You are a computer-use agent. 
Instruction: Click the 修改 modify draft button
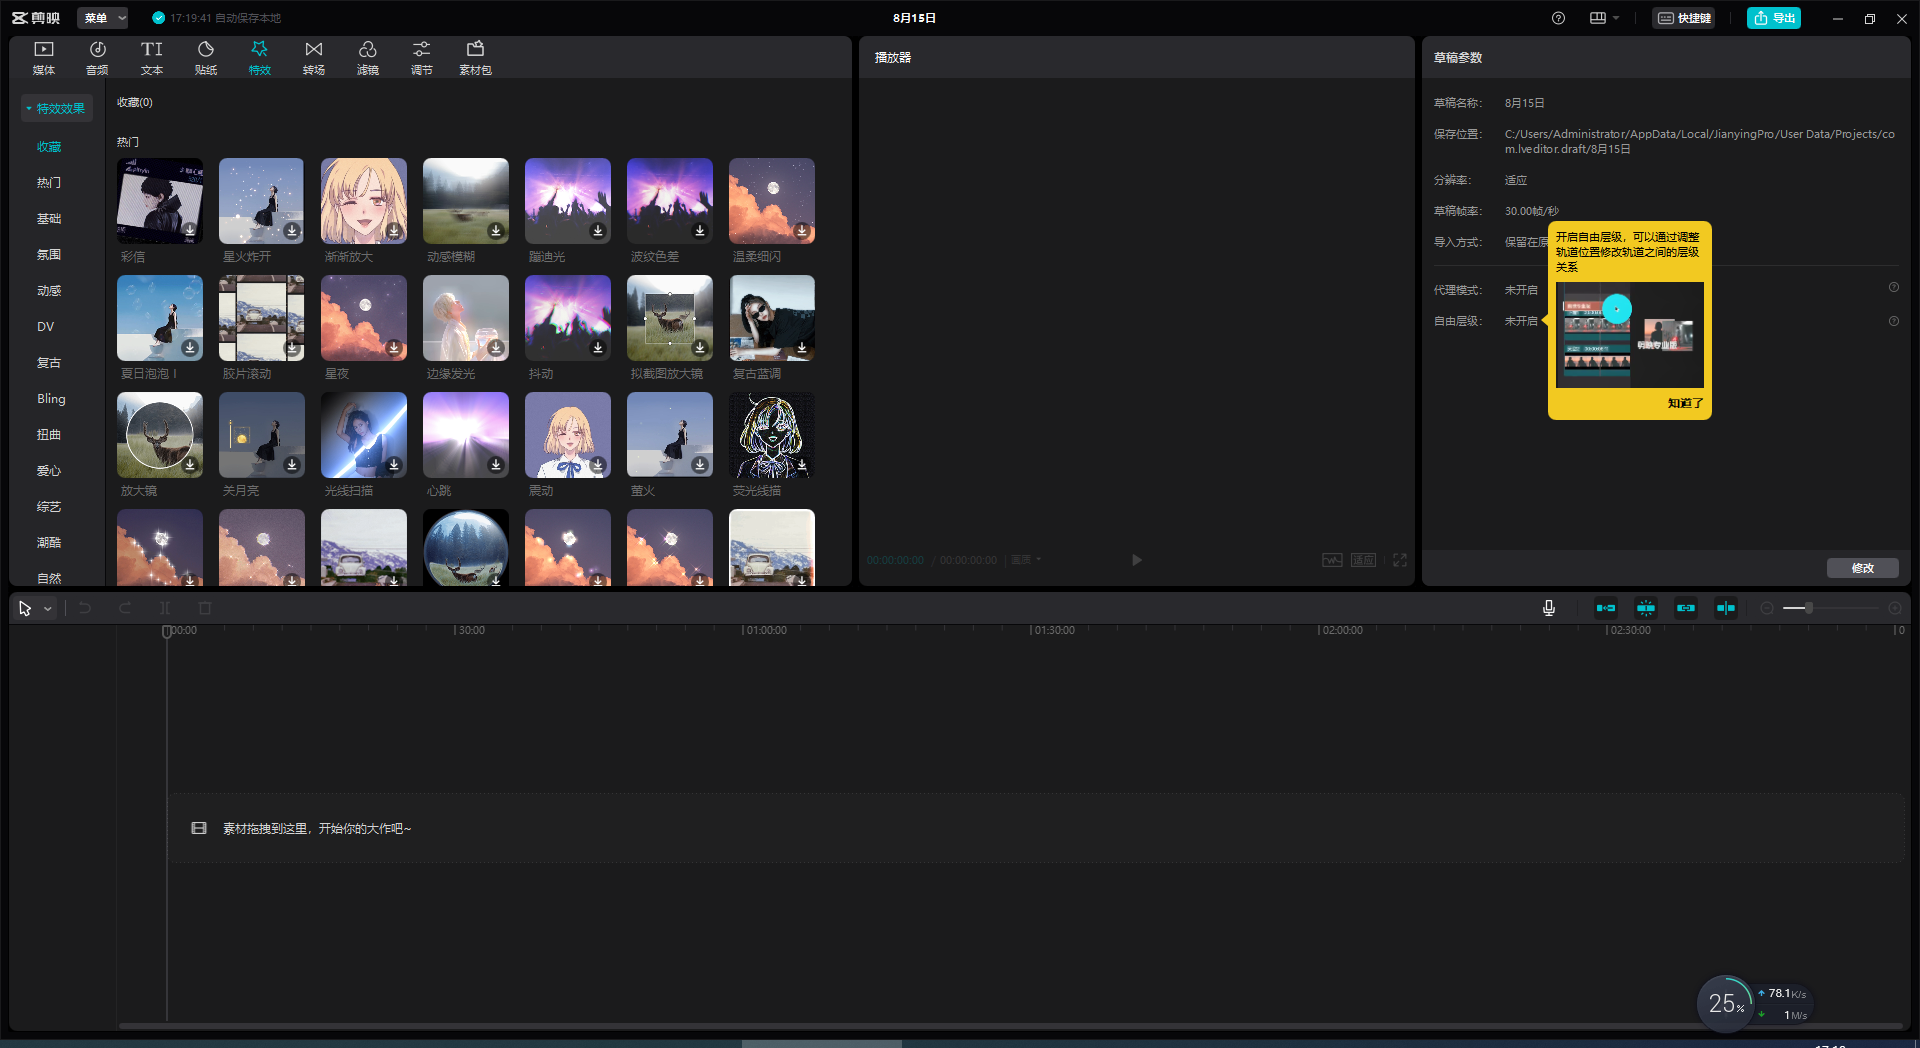coord(1863,568)
